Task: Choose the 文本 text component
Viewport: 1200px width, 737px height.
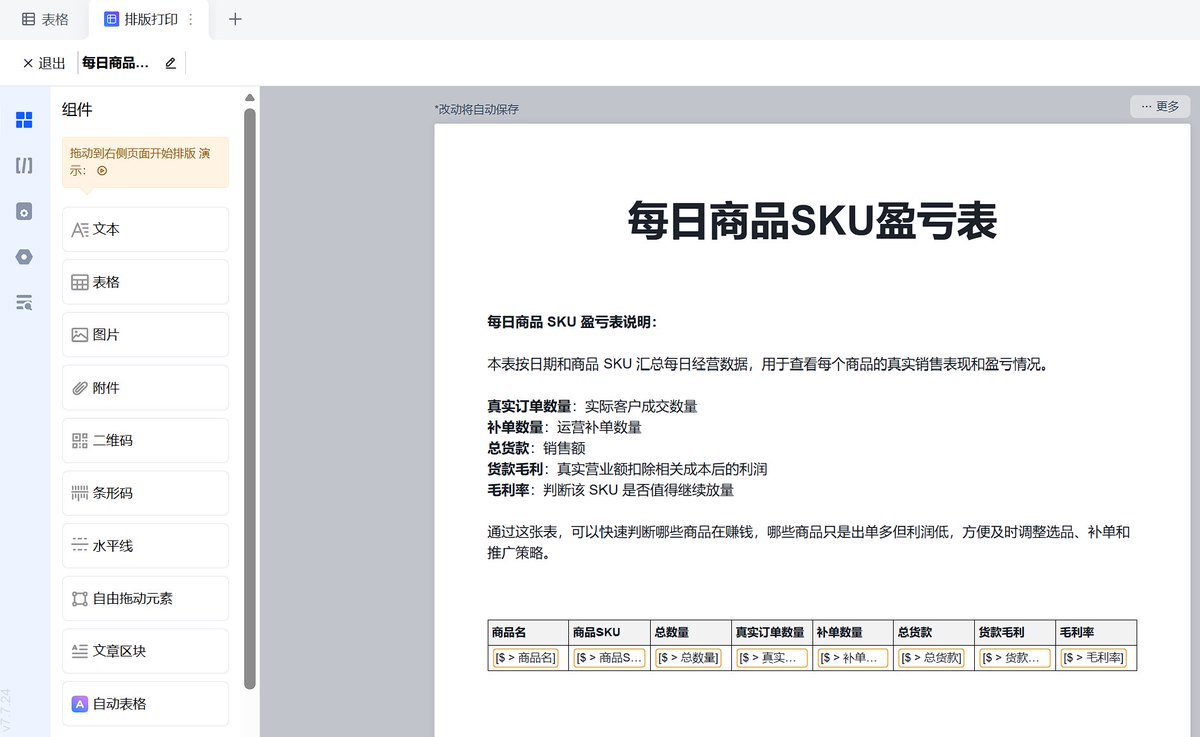Action: (145, 229)
